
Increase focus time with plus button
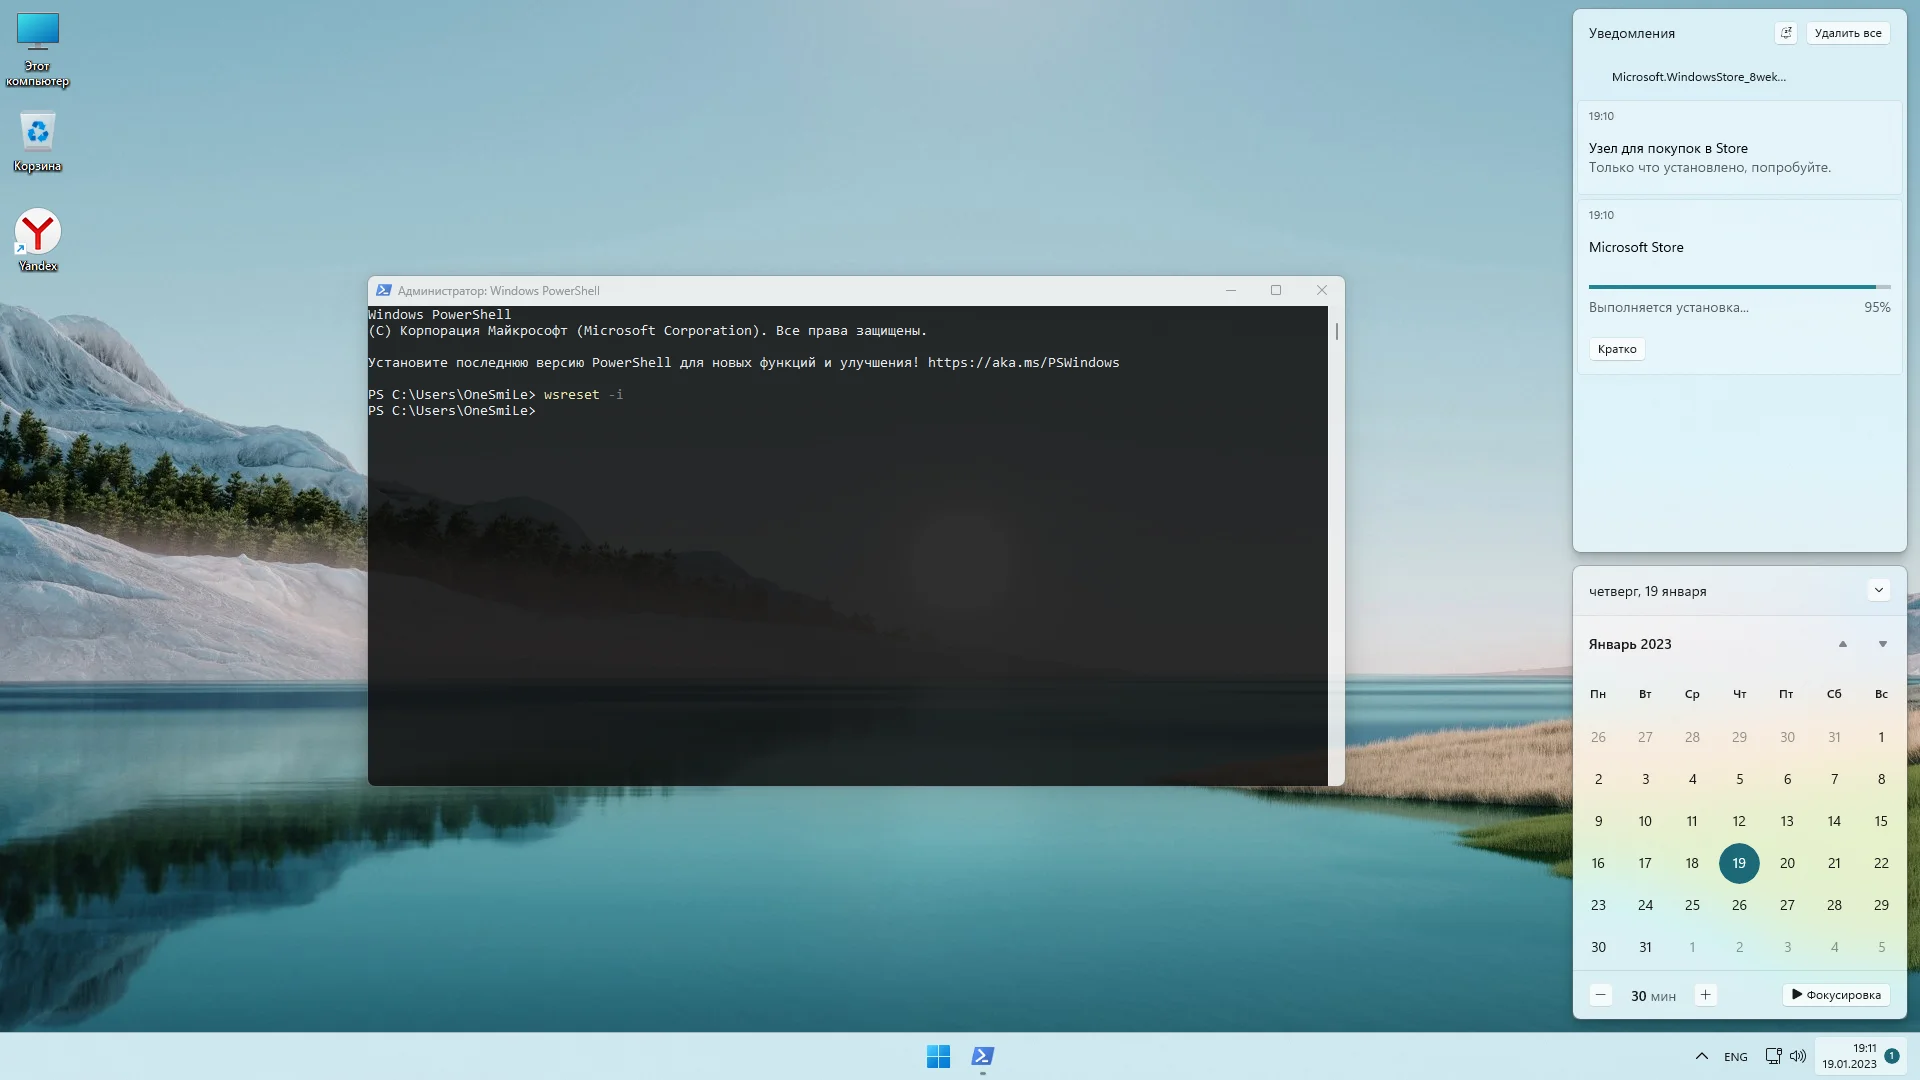click(x=1706, y=995)
